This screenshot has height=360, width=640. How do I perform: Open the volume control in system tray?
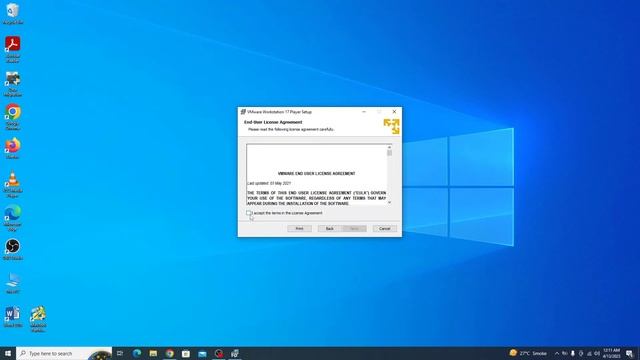tap(597, 353)
